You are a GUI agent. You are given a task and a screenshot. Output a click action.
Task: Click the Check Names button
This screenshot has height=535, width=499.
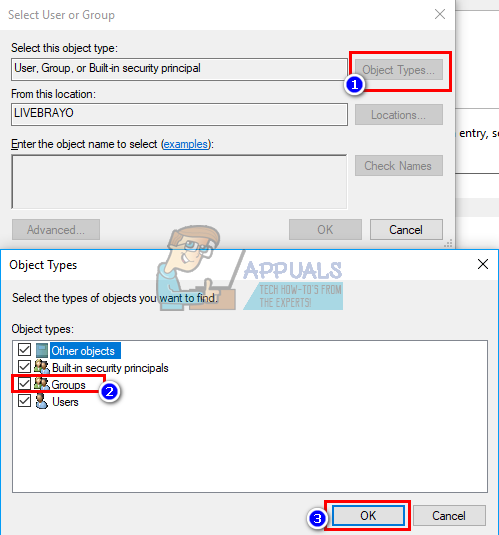click(x=399, y=165)
